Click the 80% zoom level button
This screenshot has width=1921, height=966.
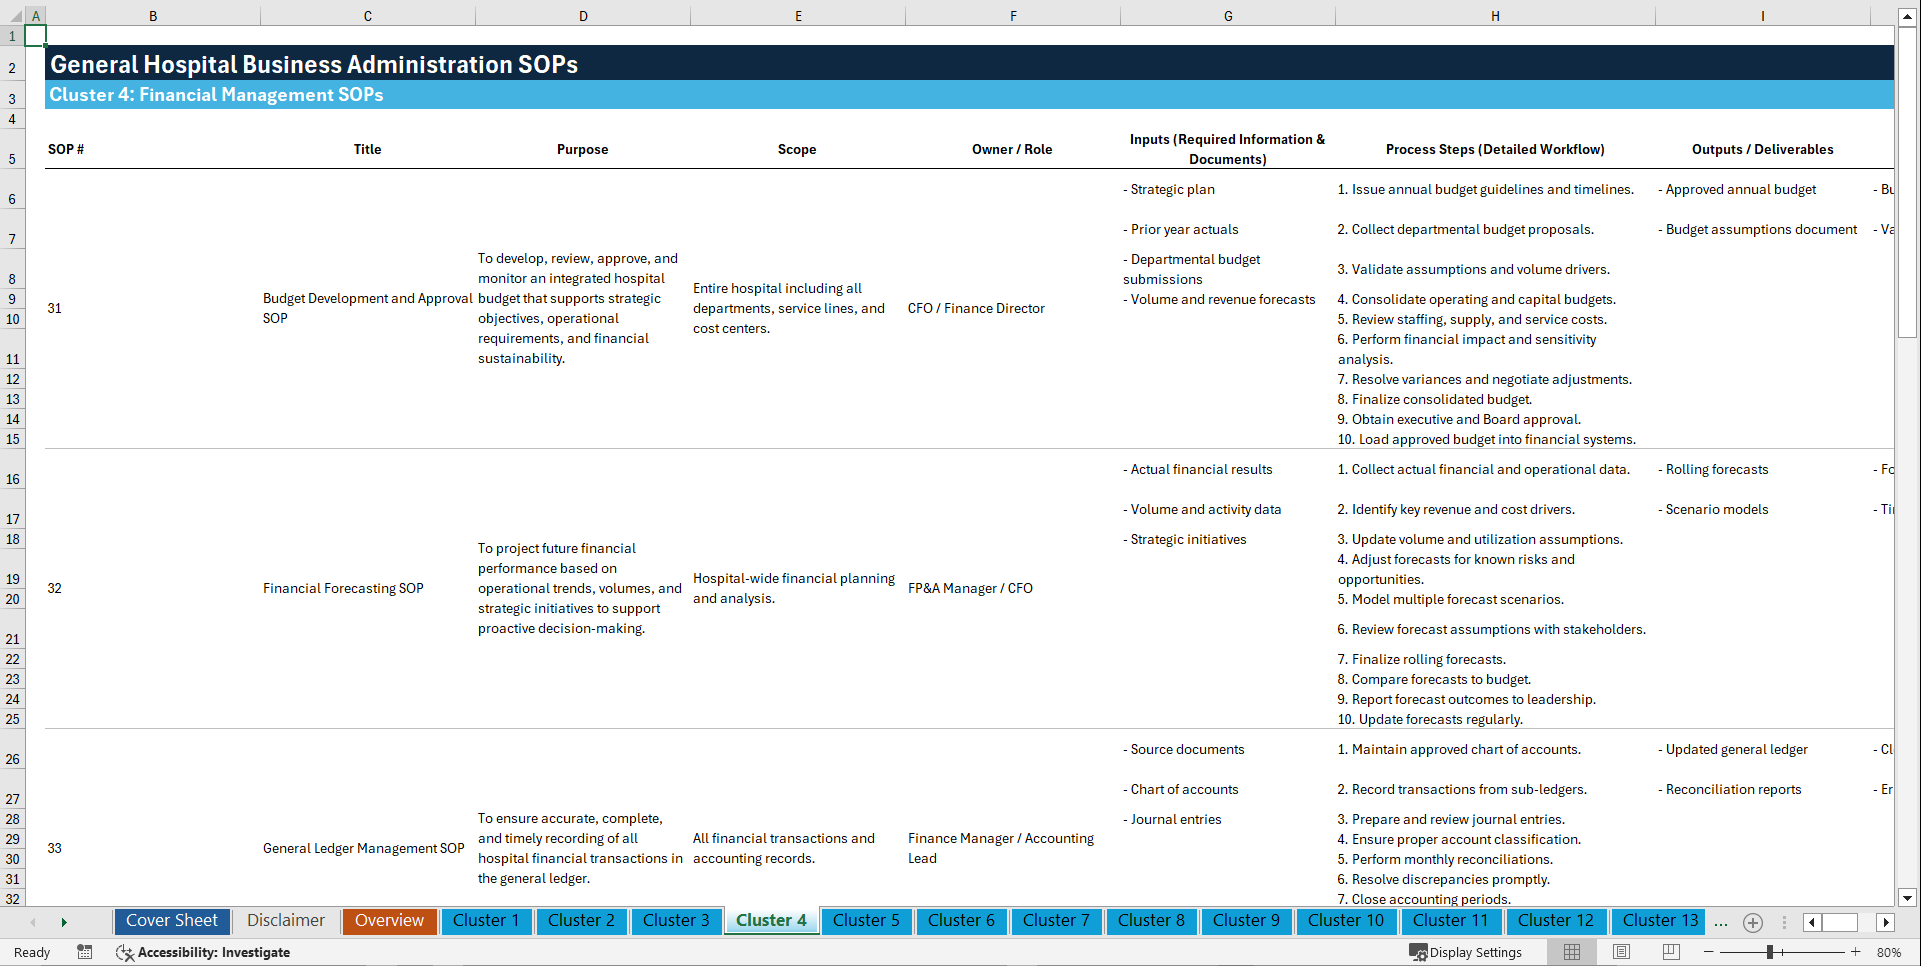coord(1889,952)
